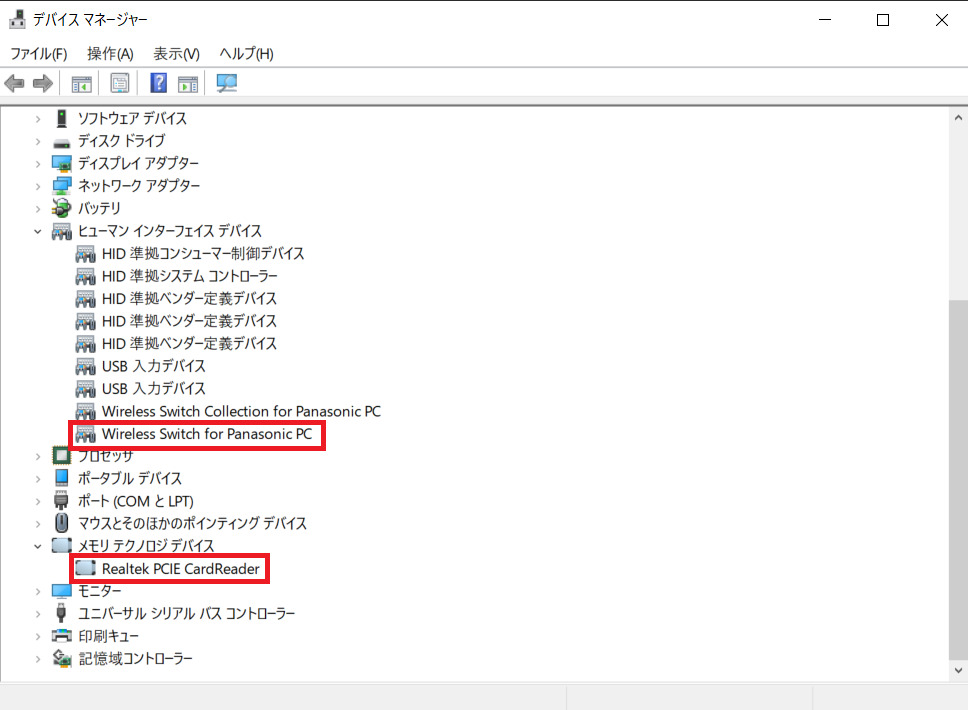Click the USB controller category icon
Image resolution: width=968 pixels, height=710 pixels.
pos(62,613)
